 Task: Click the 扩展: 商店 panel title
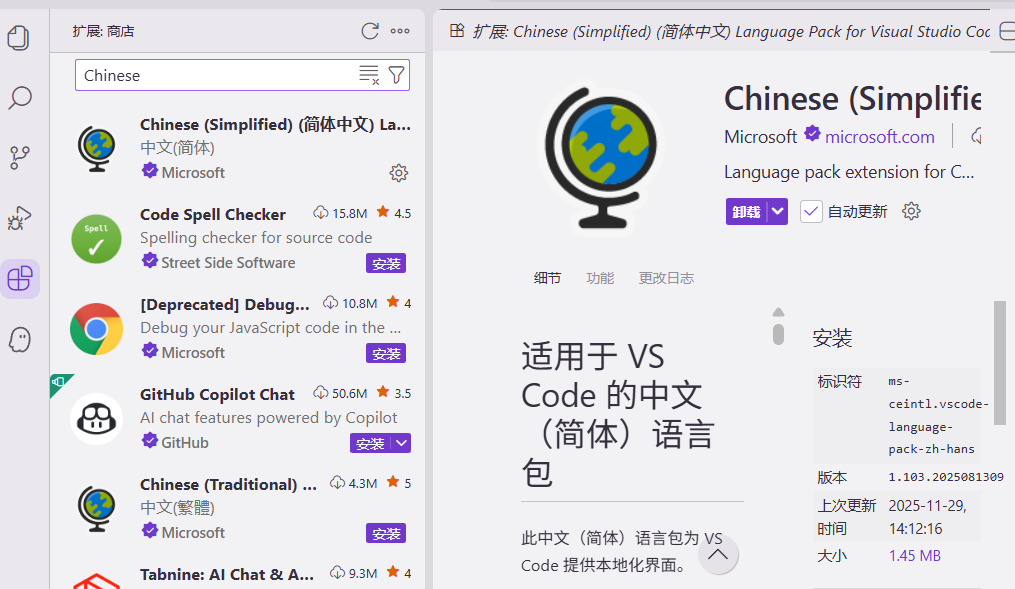104,30
